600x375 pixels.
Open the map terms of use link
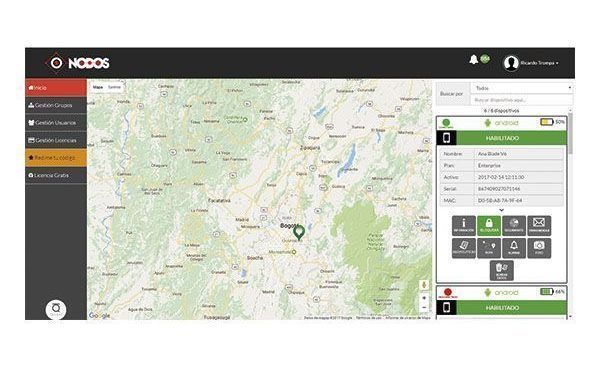369,318
